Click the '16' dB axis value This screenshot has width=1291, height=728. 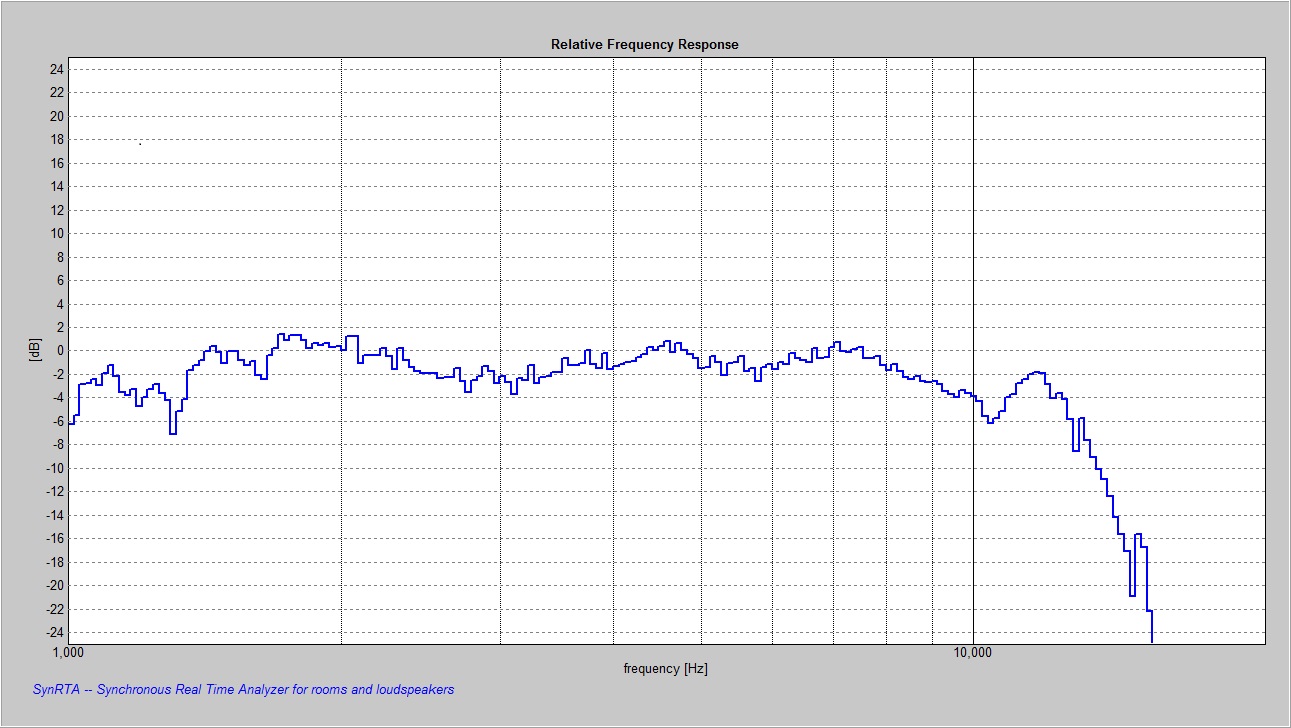[x=57, y=163]
